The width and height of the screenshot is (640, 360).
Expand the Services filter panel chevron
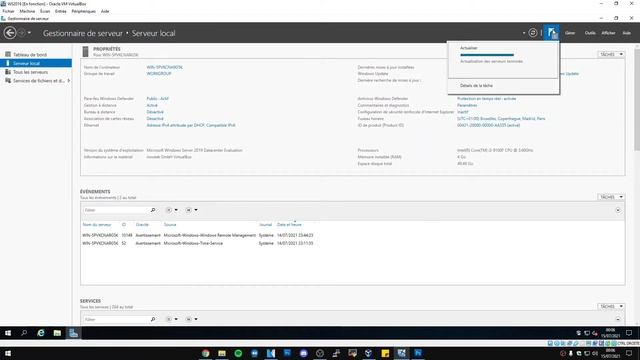pyautogui.click(x=618, y=319)
